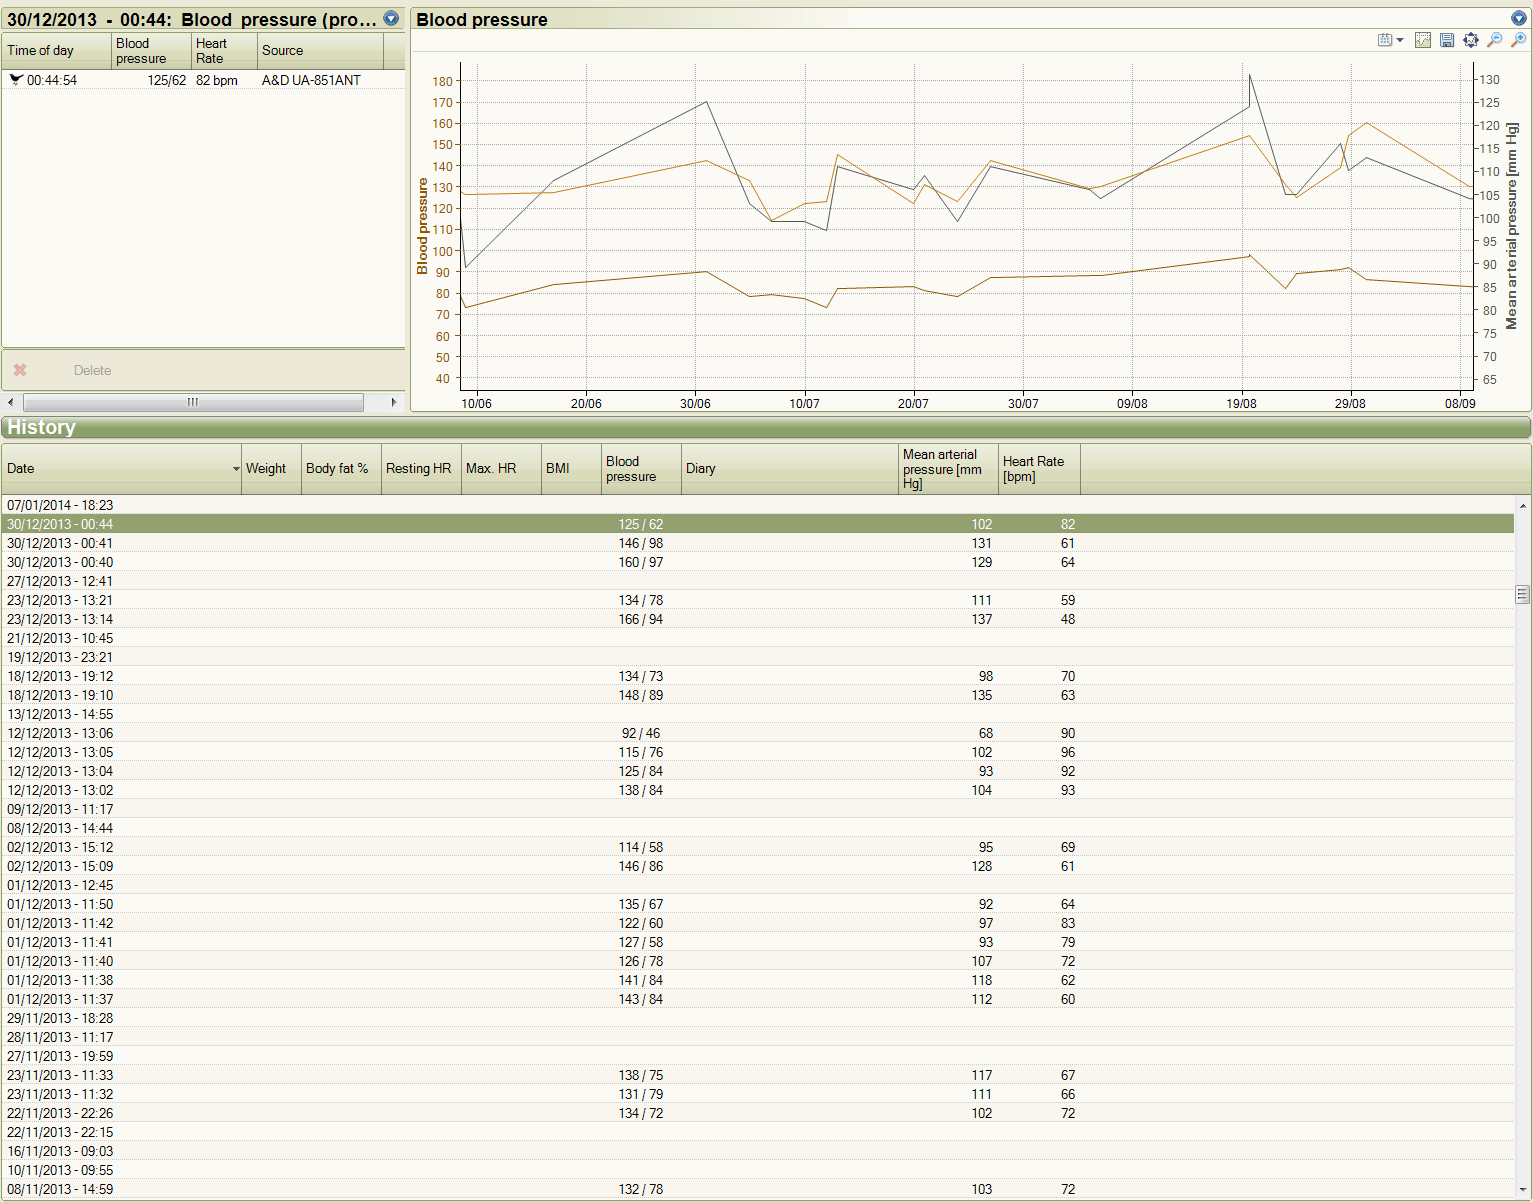This screenshot has width=1533, height=1202.
Task: Select the highlighted 30/12/2013 - 00:44 row
Action: (400, 523)
